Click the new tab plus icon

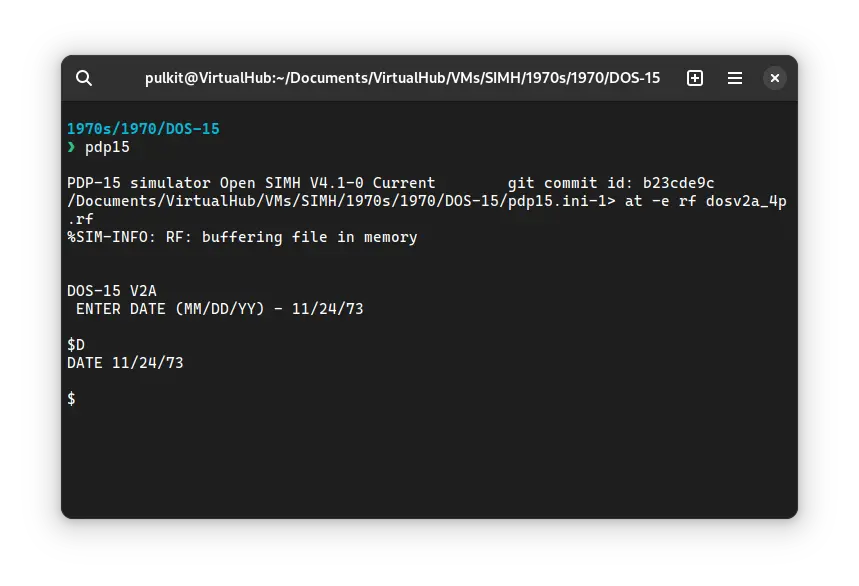click(x=695, y=78)
